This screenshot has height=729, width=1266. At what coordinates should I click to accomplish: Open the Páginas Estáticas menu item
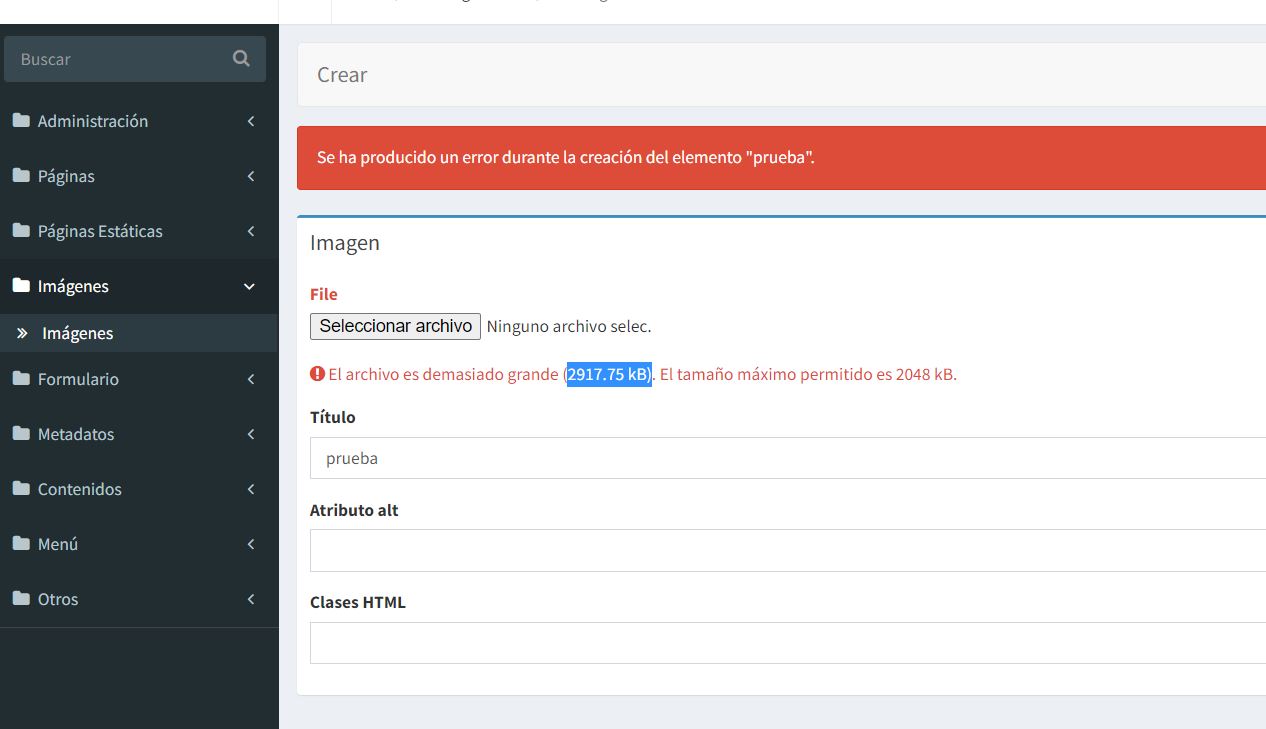pyautogui.click(x=101, y=231)
